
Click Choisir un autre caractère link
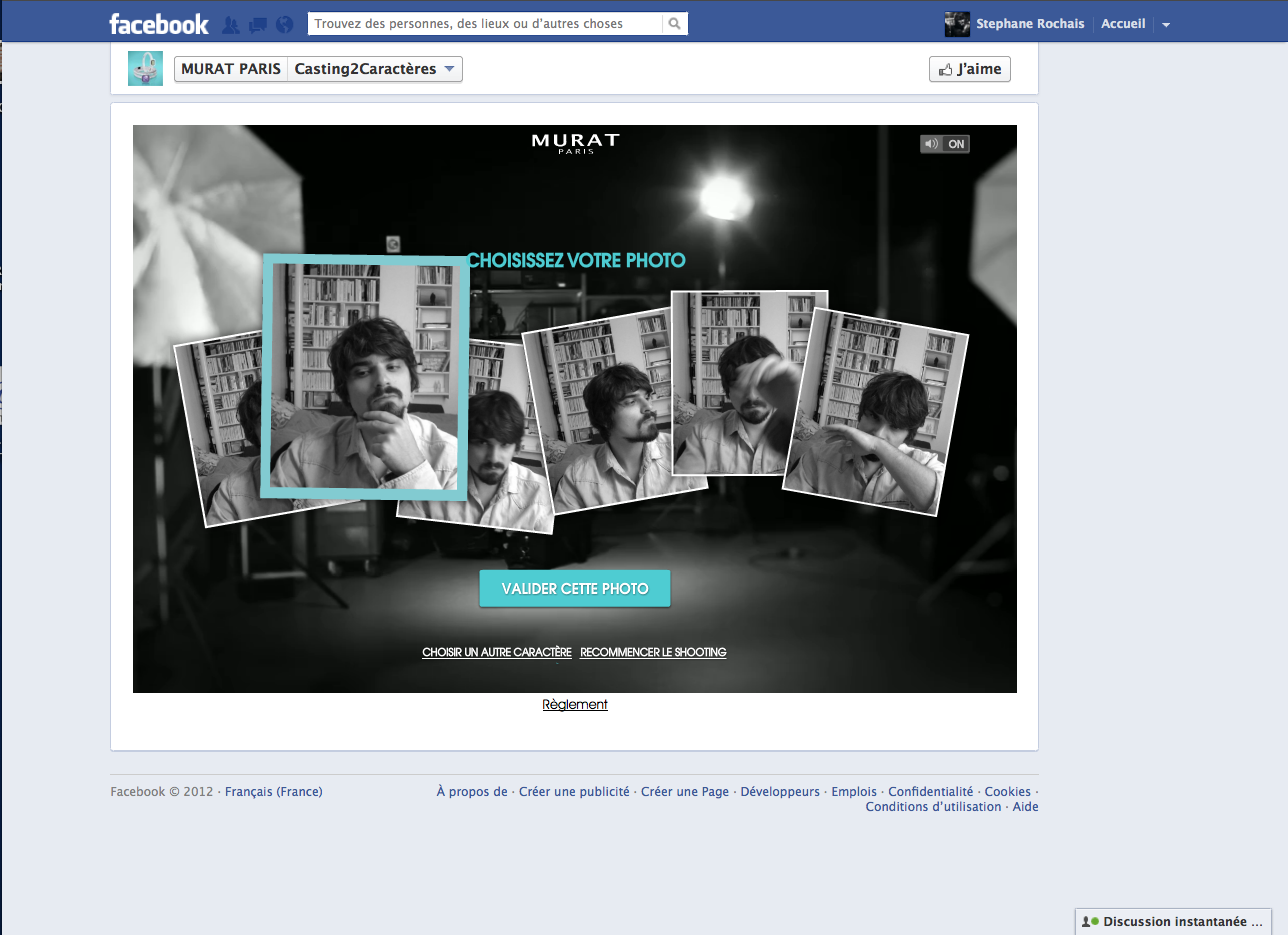pyautogui.click(x=497, y=652)
